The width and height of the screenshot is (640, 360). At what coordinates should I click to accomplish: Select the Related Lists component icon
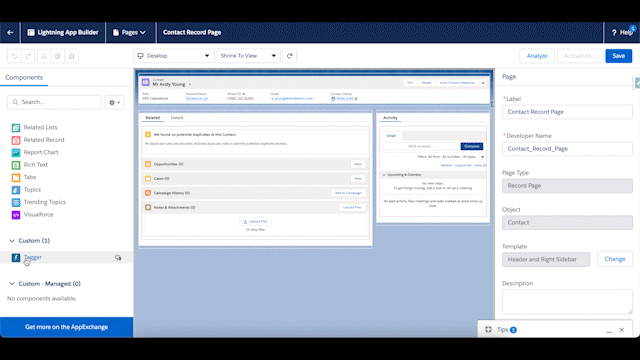click(16, 128)
